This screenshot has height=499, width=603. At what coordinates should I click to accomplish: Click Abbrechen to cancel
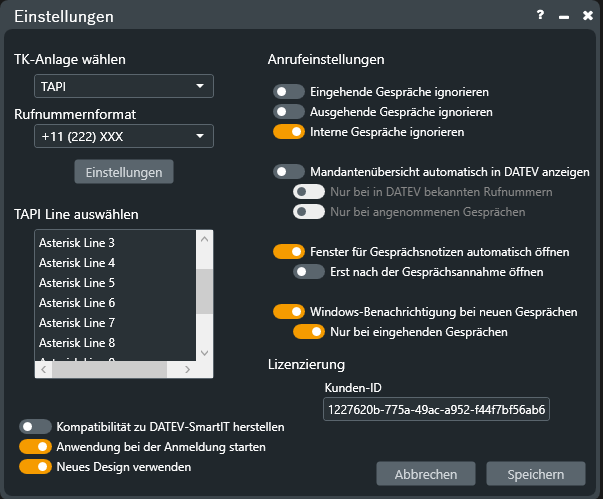coord(426,474)
